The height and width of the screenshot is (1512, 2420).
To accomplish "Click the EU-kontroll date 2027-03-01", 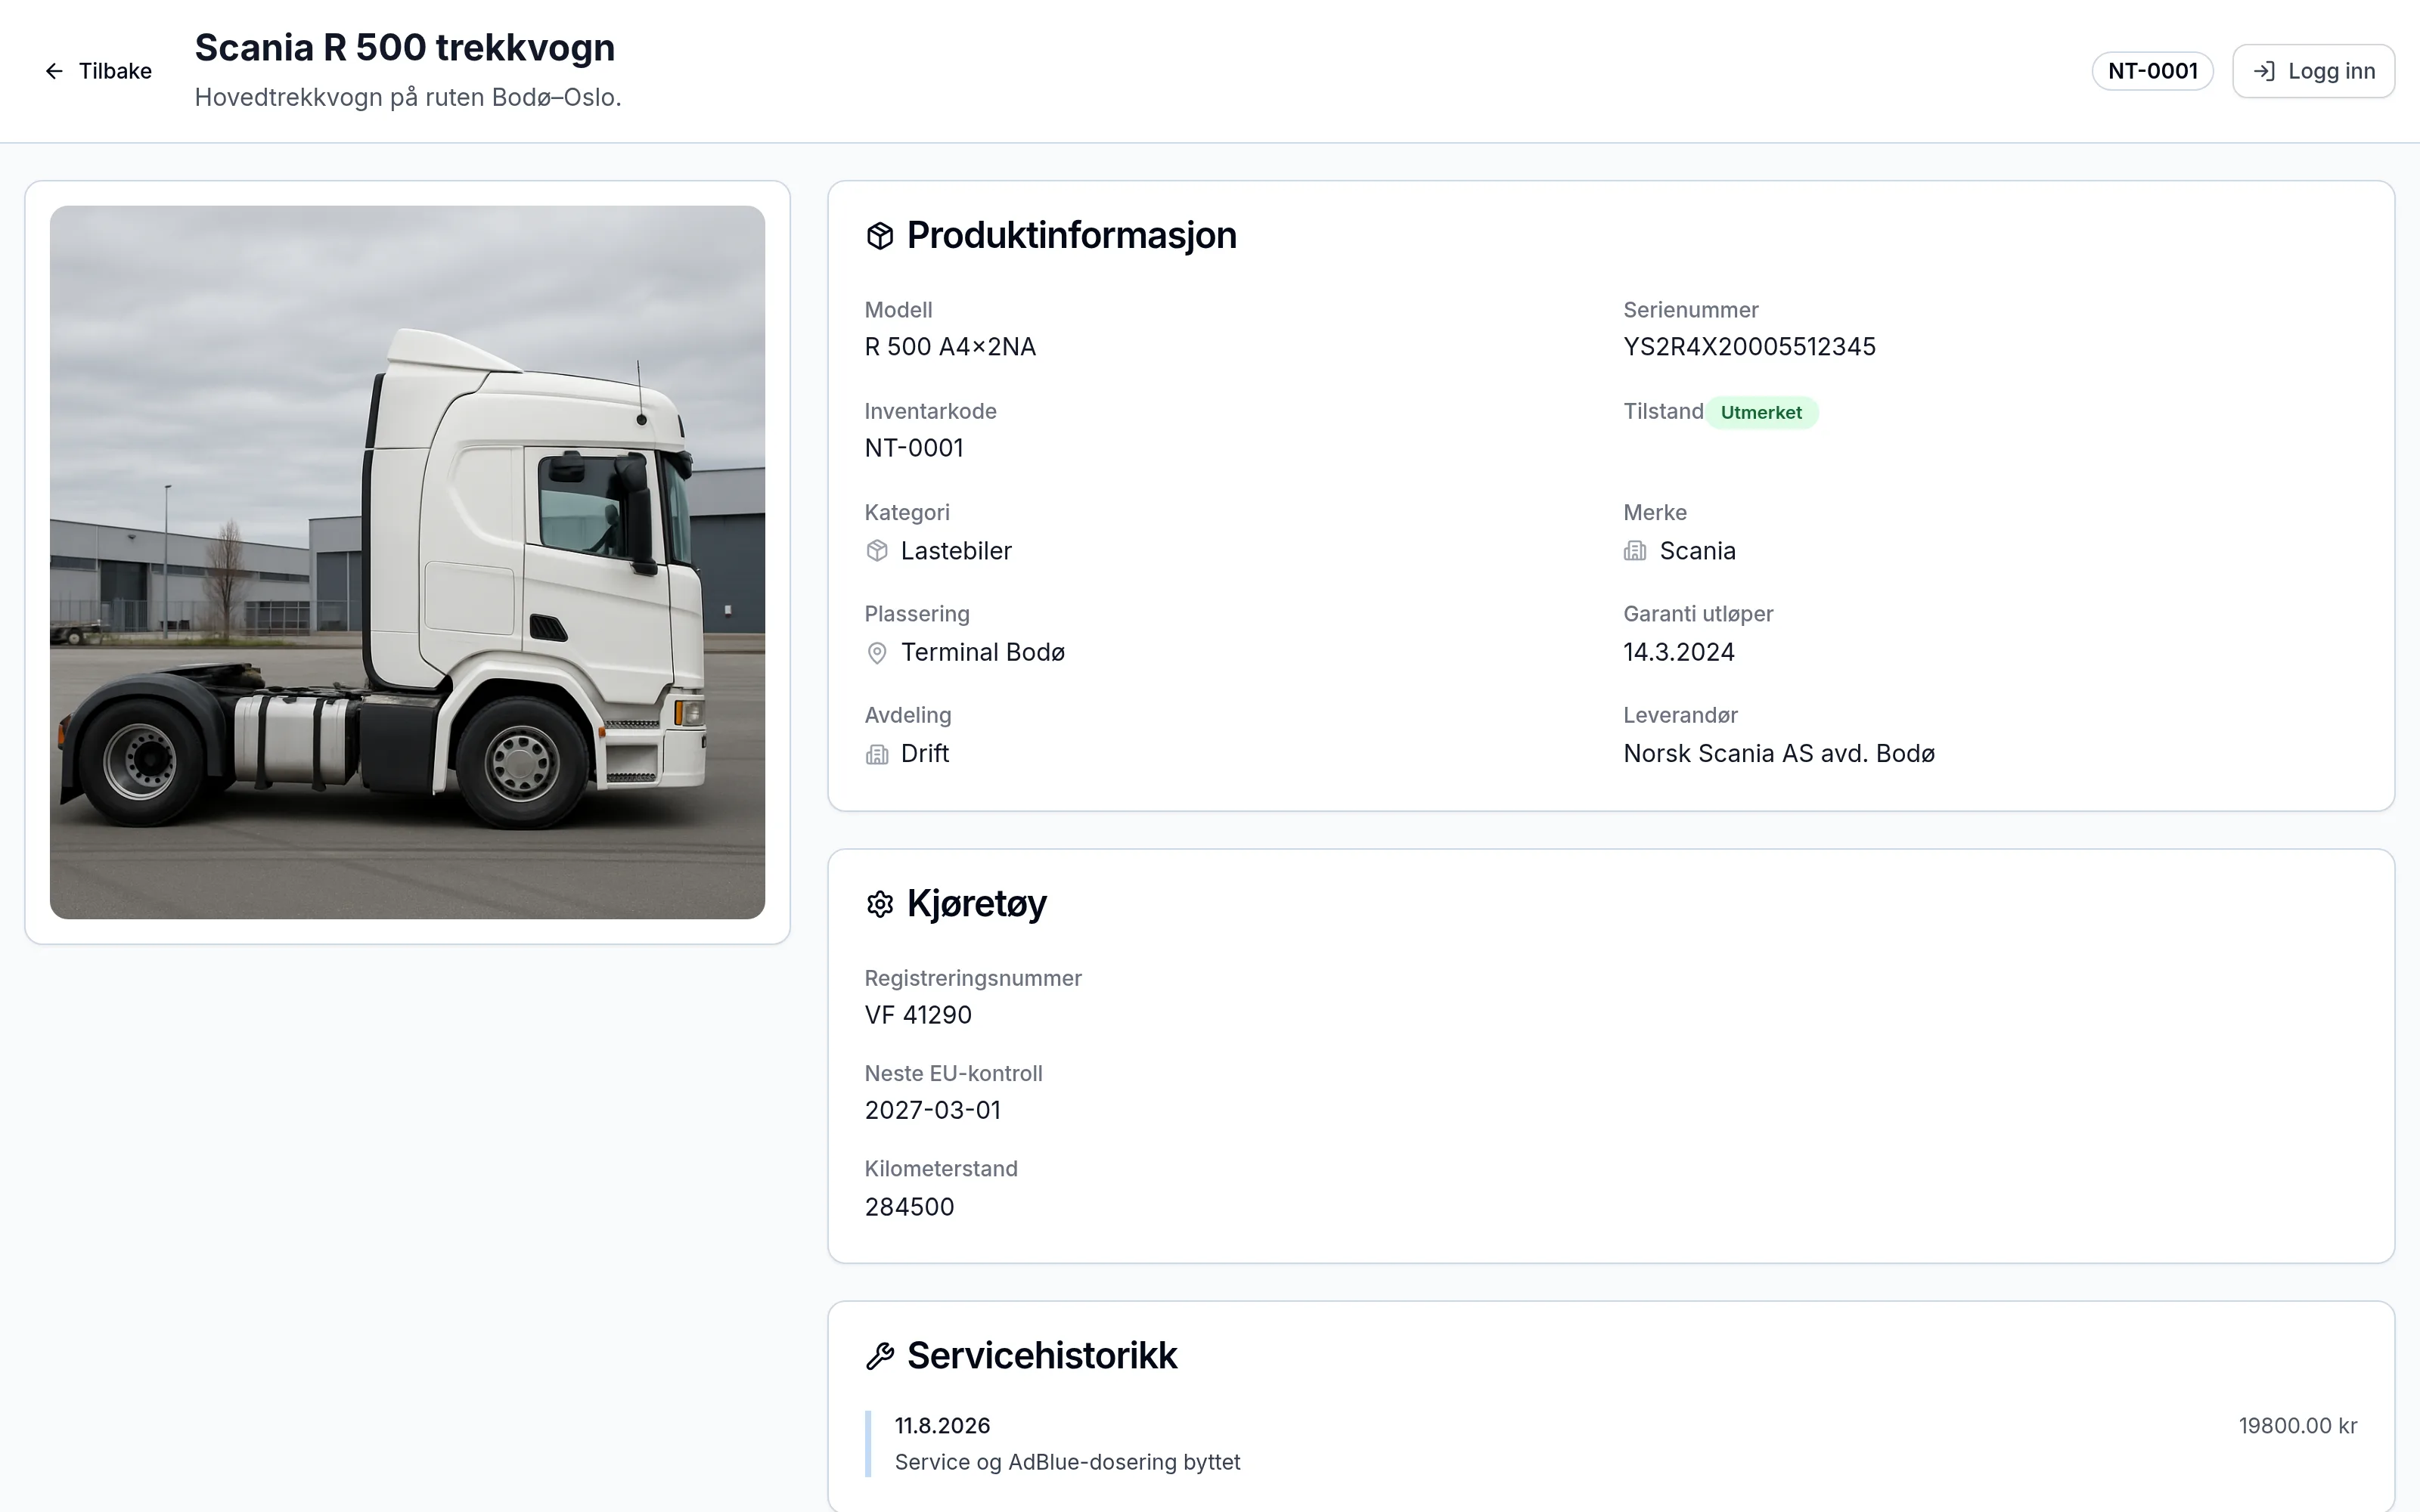I will click(x=933, y=1110).
